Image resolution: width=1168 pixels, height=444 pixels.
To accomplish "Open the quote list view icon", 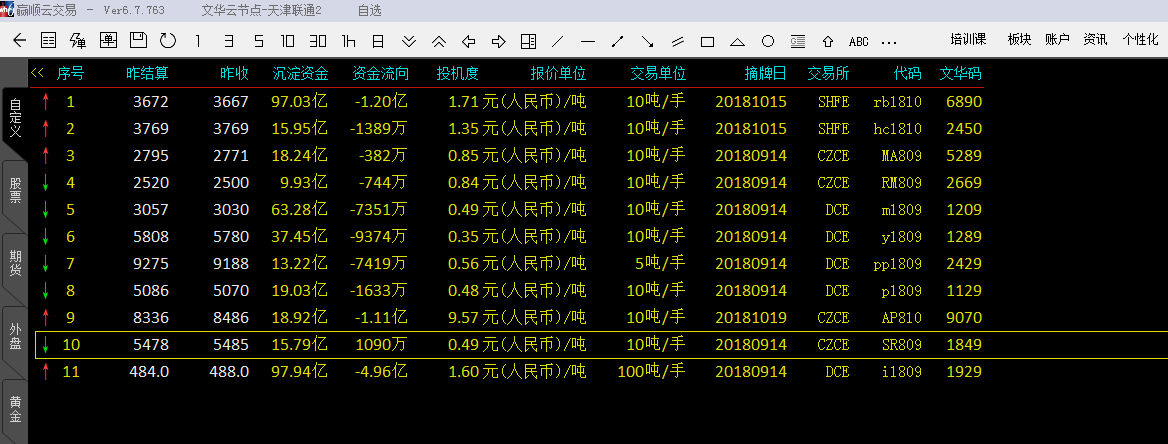I will 48,41.
